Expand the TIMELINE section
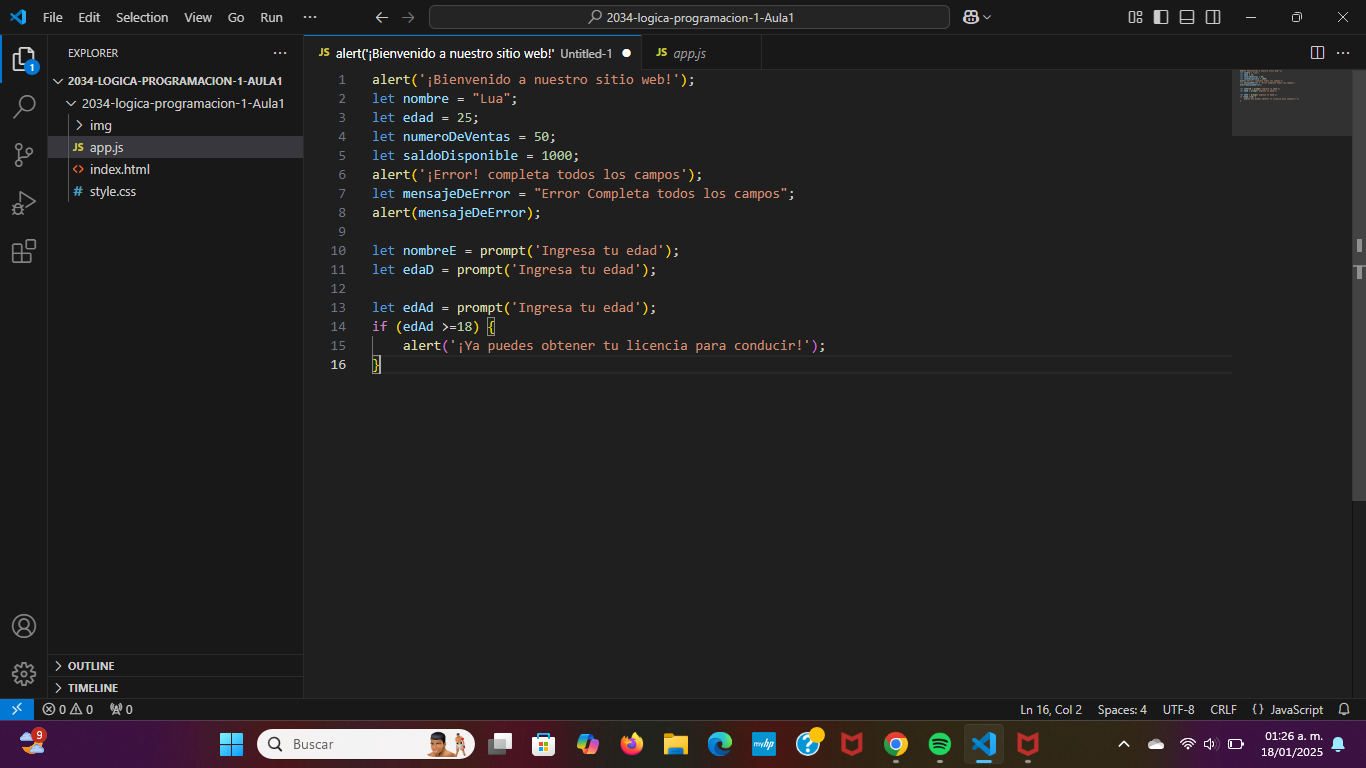This screenshot has width=1366, height=768. pos(175,688)
